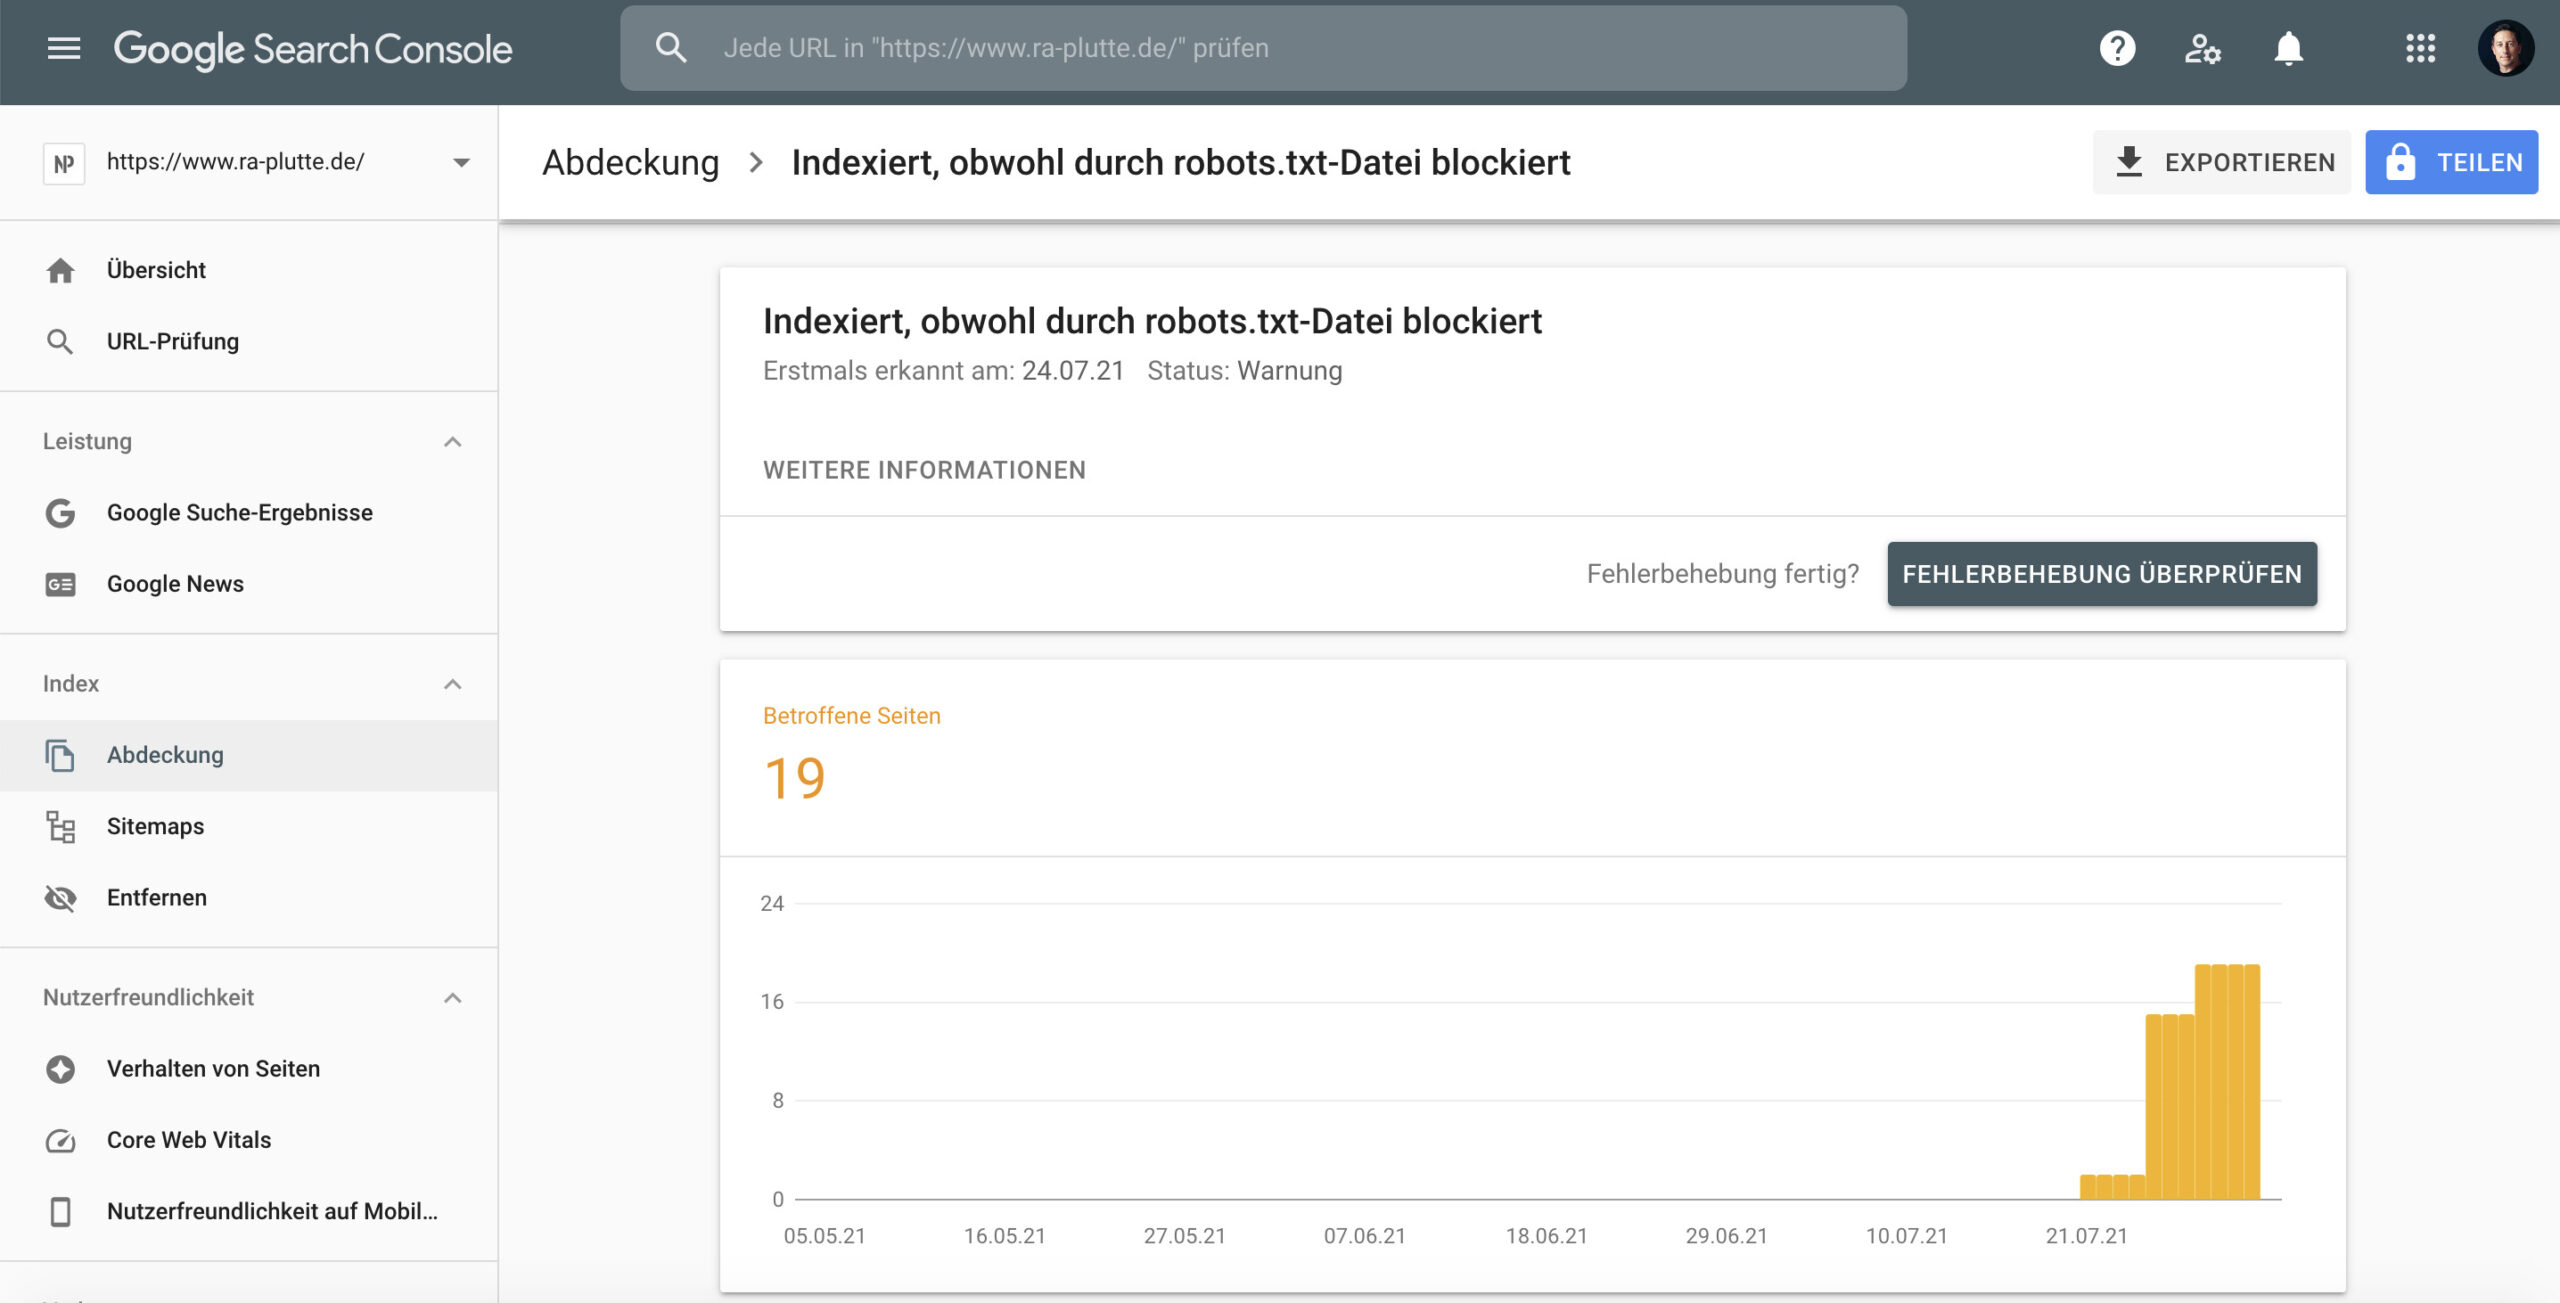2560x1303 pixels.
Task: Open the notifications bell
Action: pos(2288,48)
